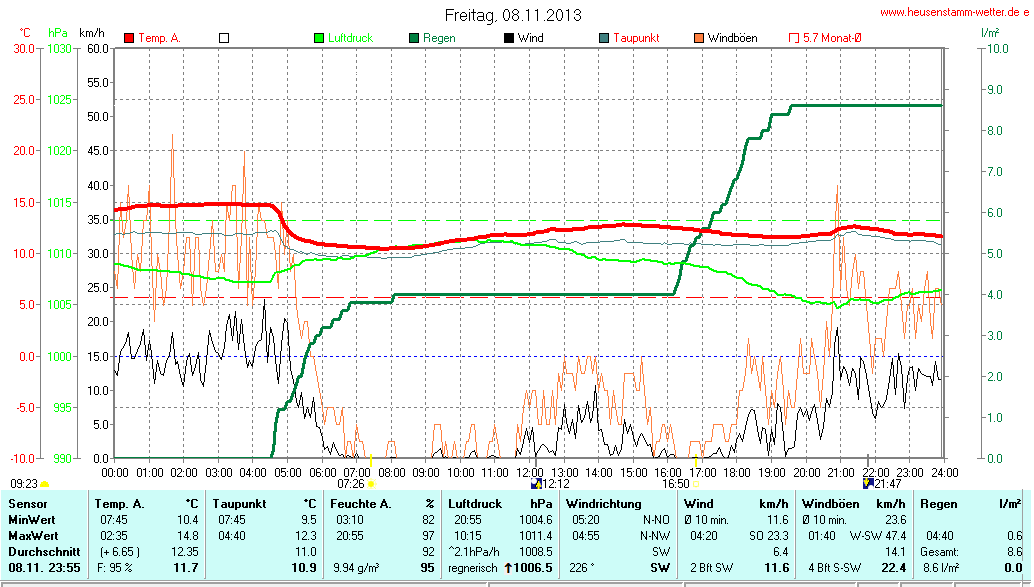Click the 5.7 Monat-Ø legend bracket marker
Image resolution: width=1034 pixels, height=587 pixels.
[x=794, y=38]
